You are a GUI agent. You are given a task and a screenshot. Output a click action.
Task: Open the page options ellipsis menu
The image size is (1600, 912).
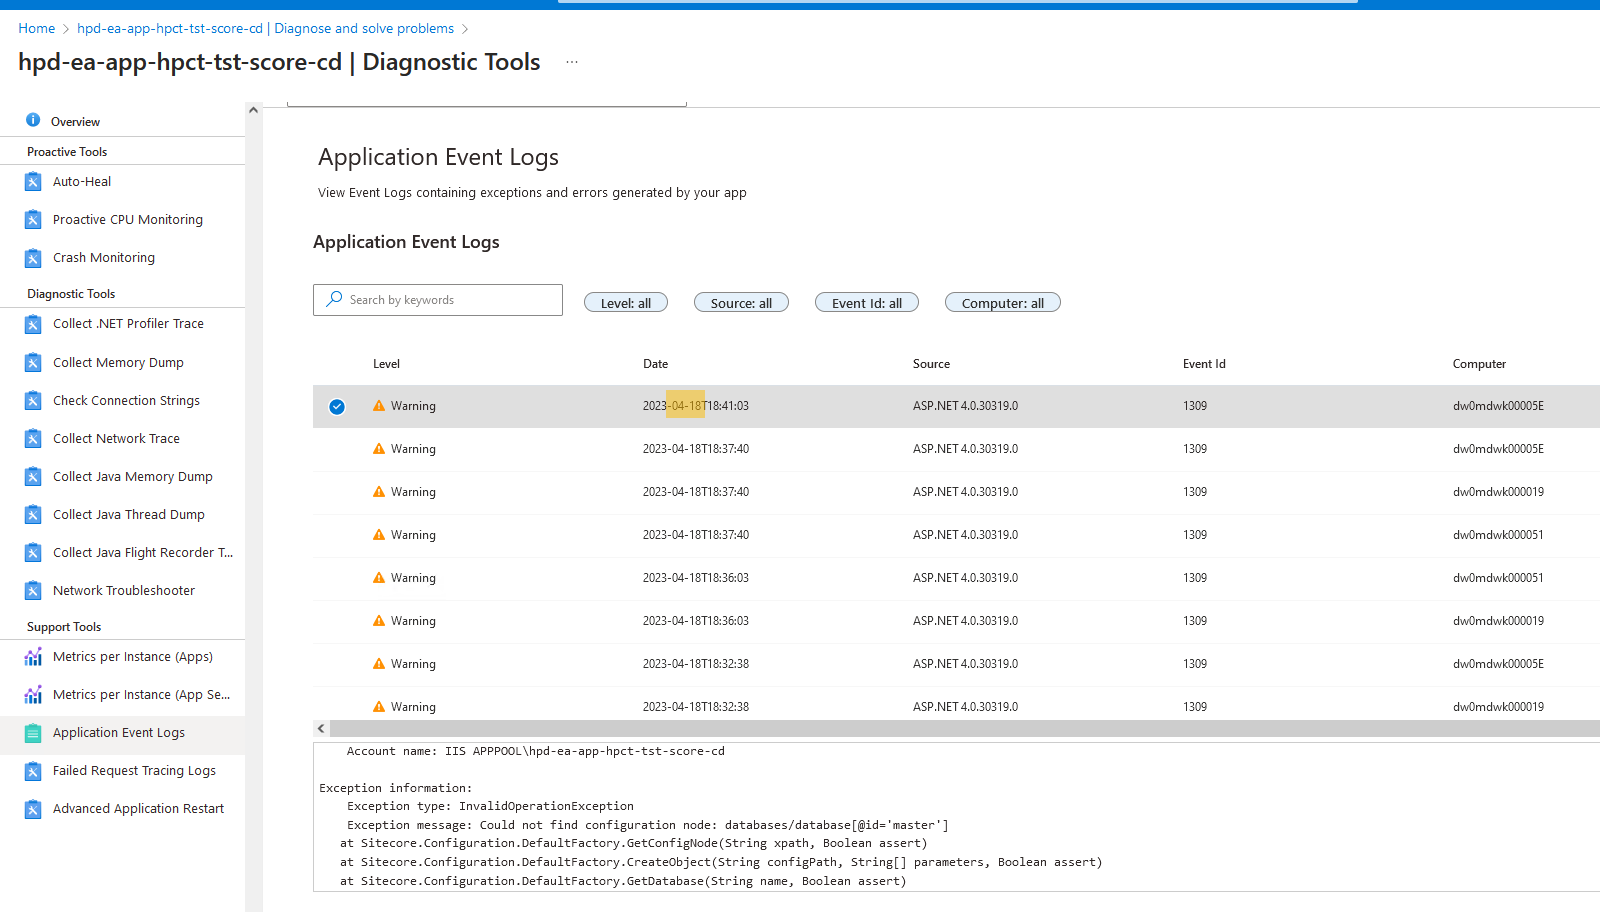point(571,61)
